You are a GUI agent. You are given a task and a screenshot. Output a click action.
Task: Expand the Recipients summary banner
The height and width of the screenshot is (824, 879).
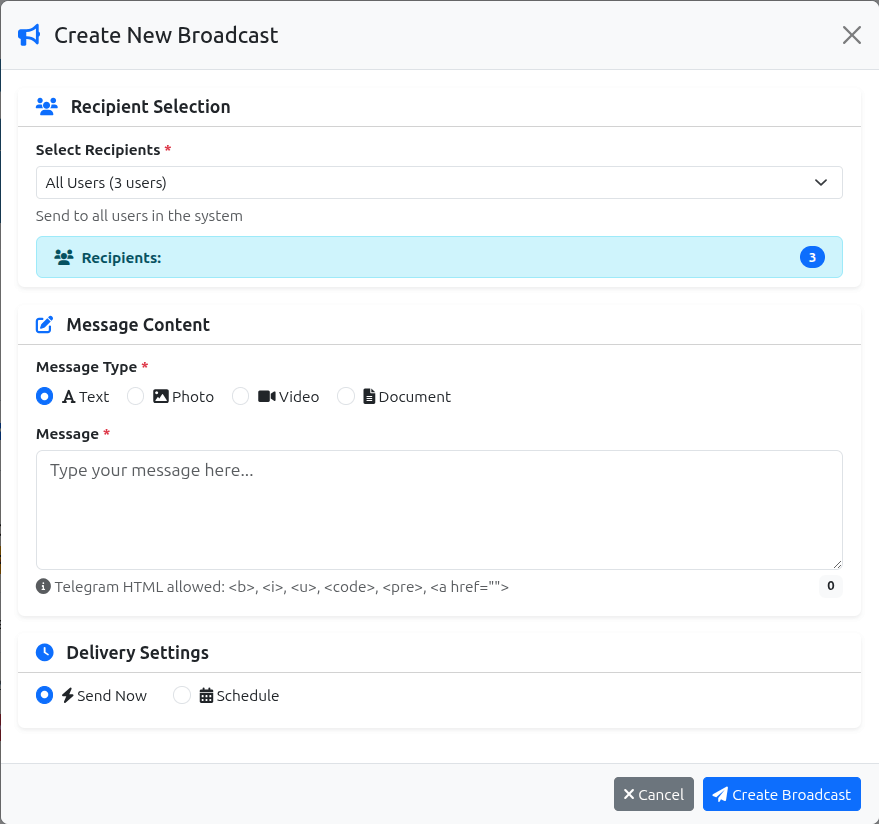click(439, 256)
